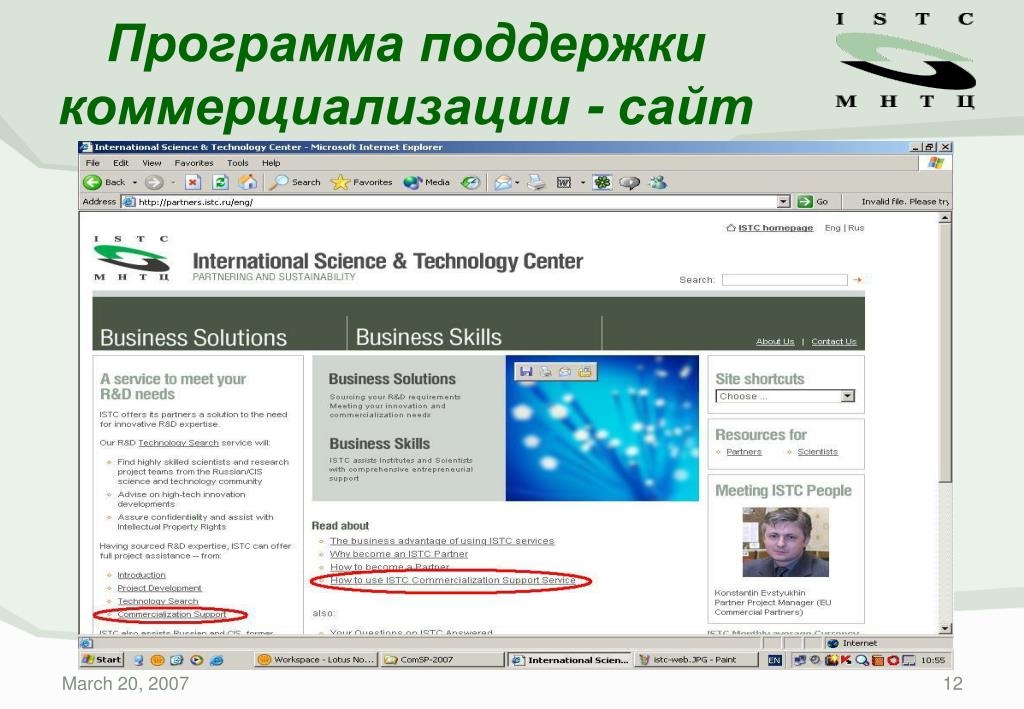Select the Business Solutions tab
The width and height of the screenshot is (1024, 709).
tap(193, 338)
